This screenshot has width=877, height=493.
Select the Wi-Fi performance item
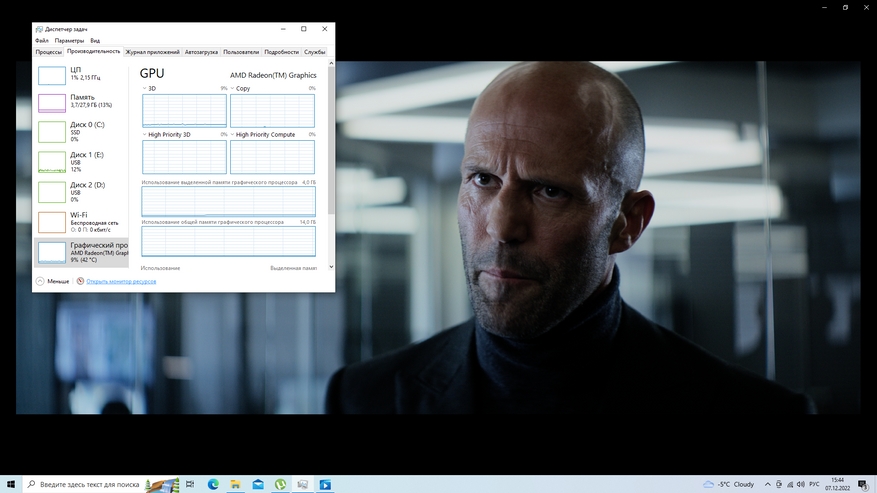tap(81, 222)
